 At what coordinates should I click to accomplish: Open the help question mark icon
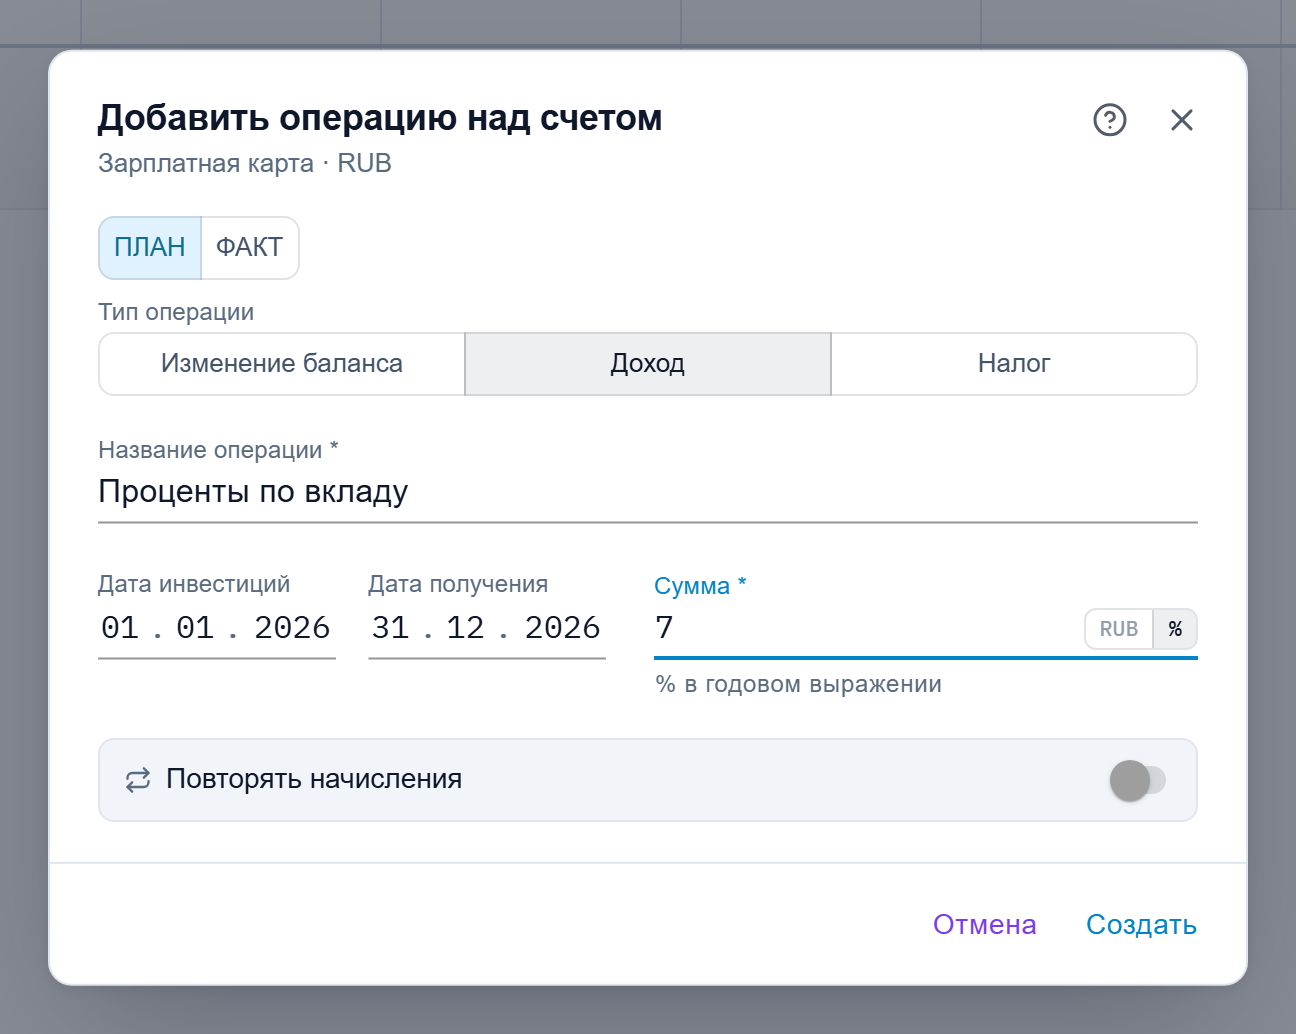click(x=1110, y=120)
